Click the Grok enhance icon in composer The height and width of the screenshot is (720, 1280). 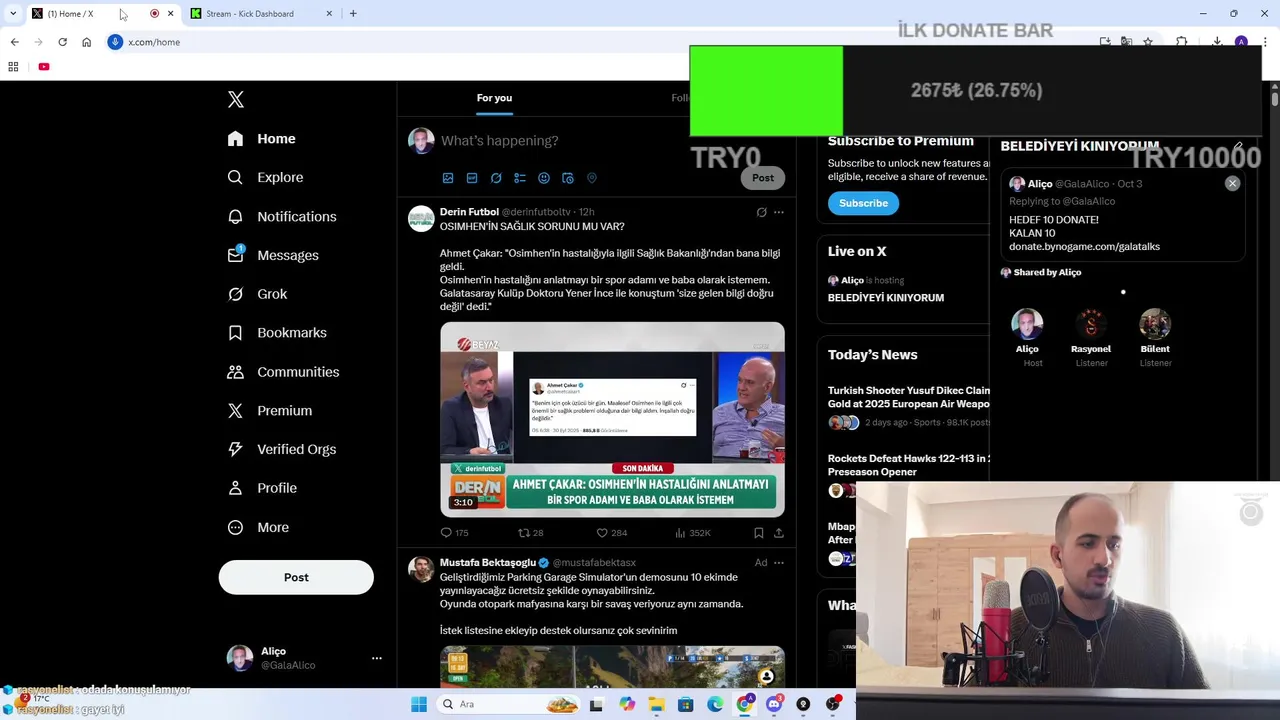[496, 178]
